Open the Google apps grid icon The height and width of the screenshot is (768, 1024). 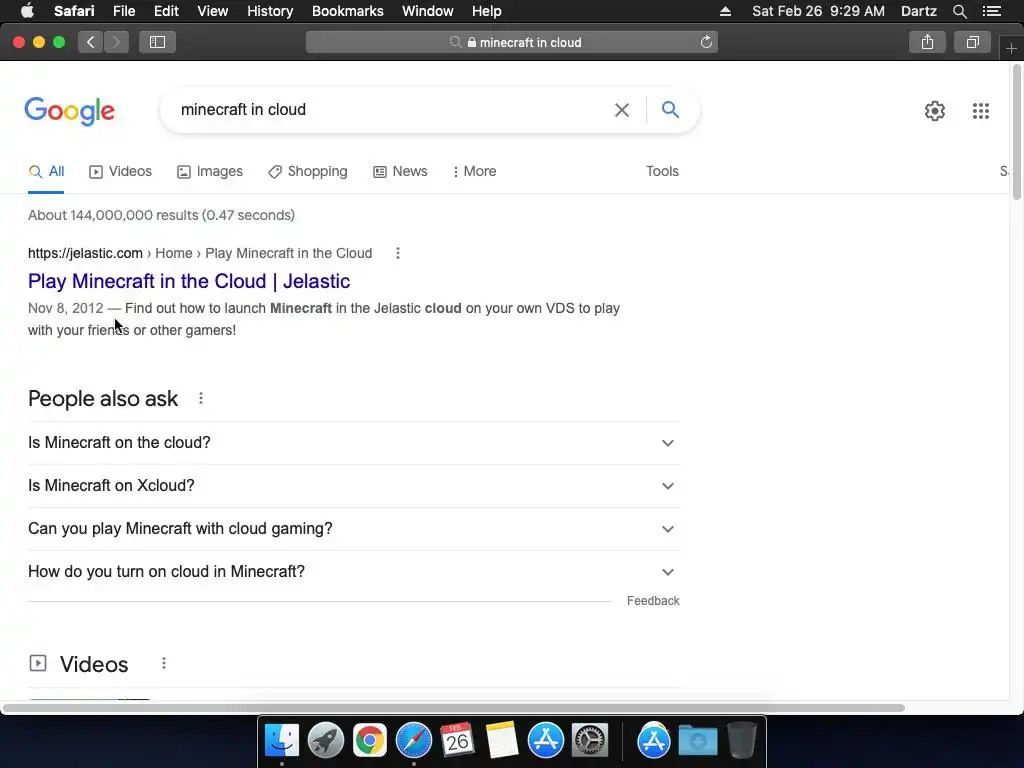click(980, 111)
